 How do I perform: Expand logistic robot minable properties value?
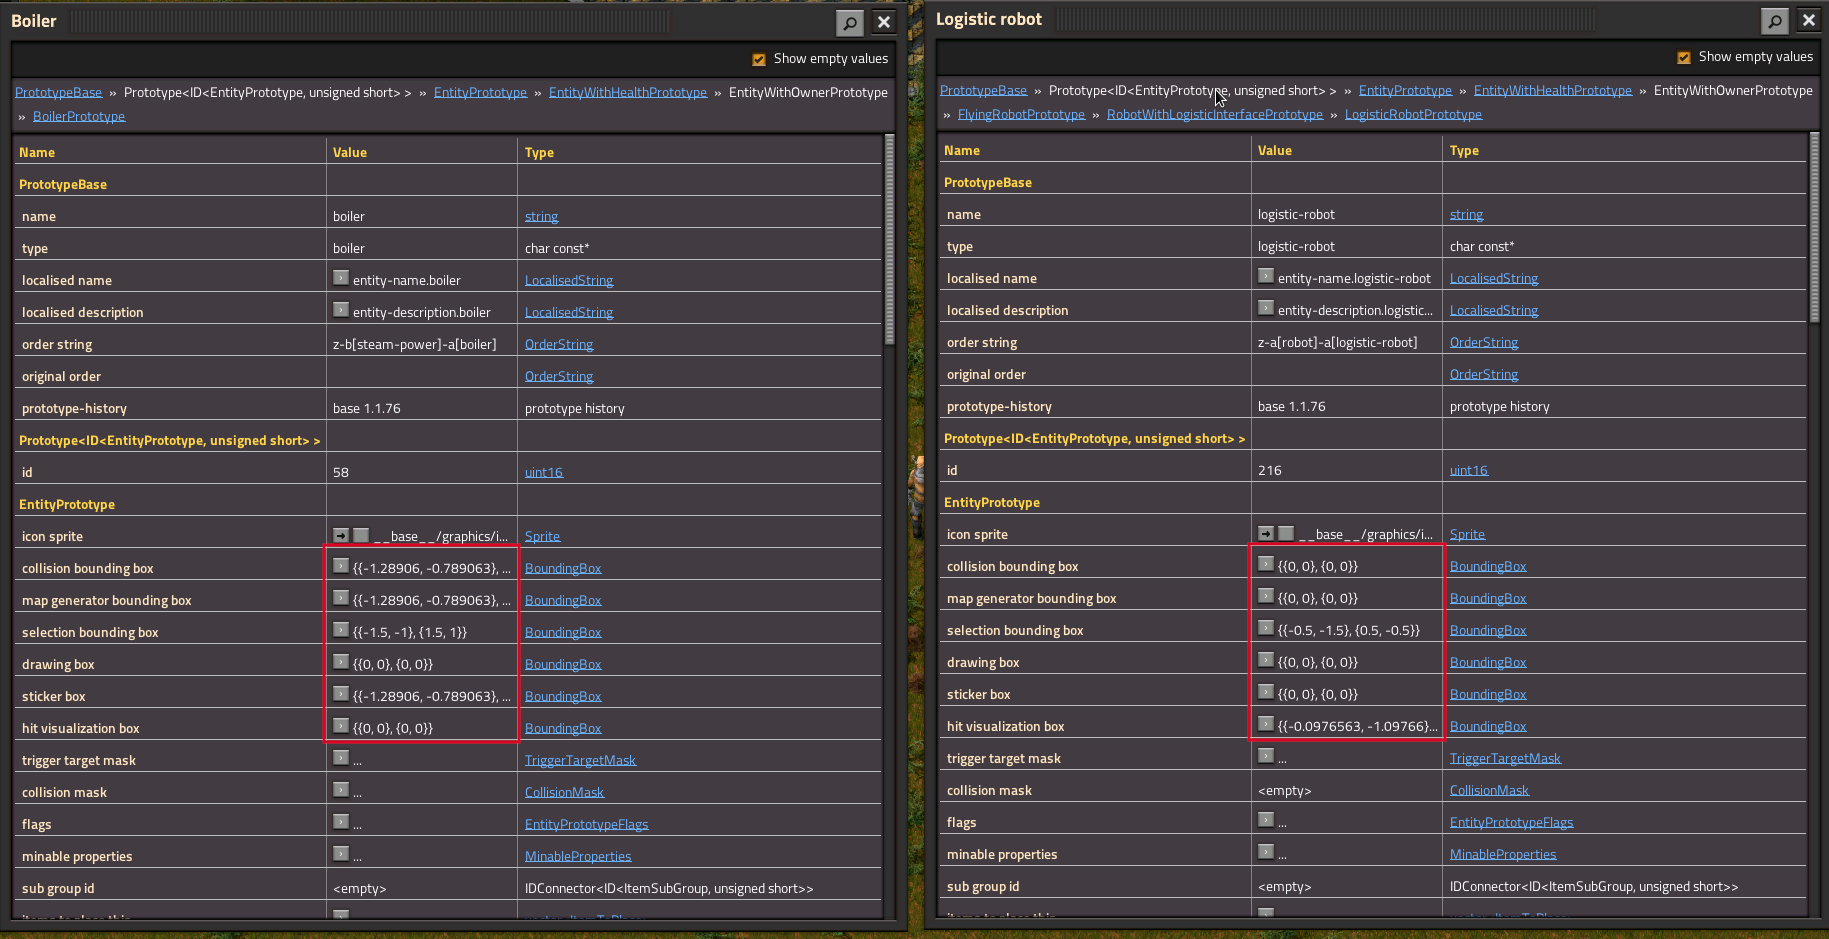1266,852
